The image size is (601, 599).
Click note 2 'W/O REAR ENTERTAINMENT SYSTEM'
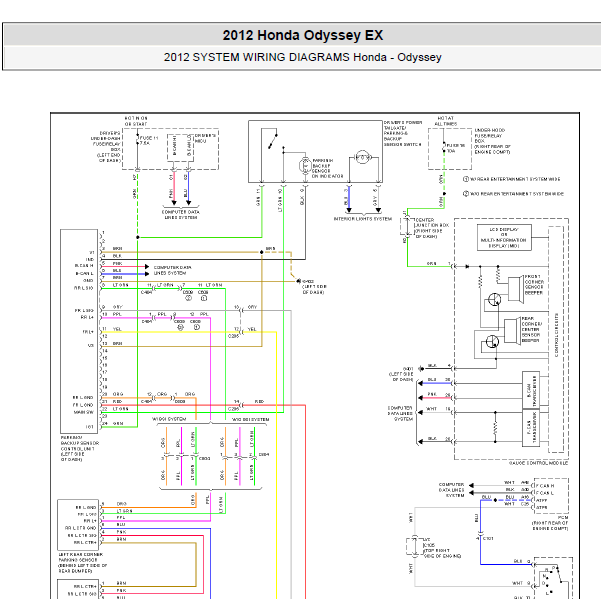513,194
